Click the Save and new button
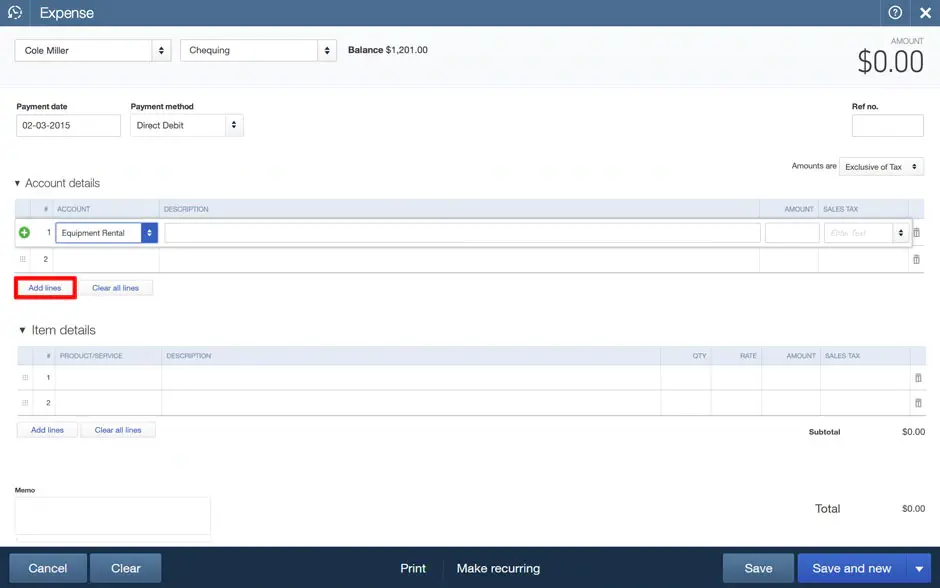This screenshot has height=588, width=940. pos(852,568)
